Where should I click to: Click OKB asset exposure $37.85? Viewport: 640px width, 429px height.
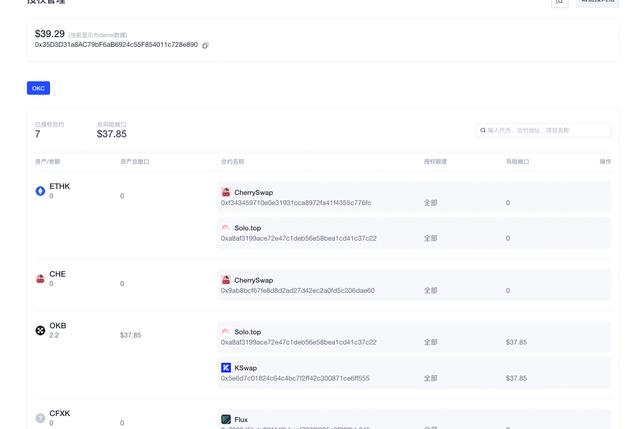131,335
